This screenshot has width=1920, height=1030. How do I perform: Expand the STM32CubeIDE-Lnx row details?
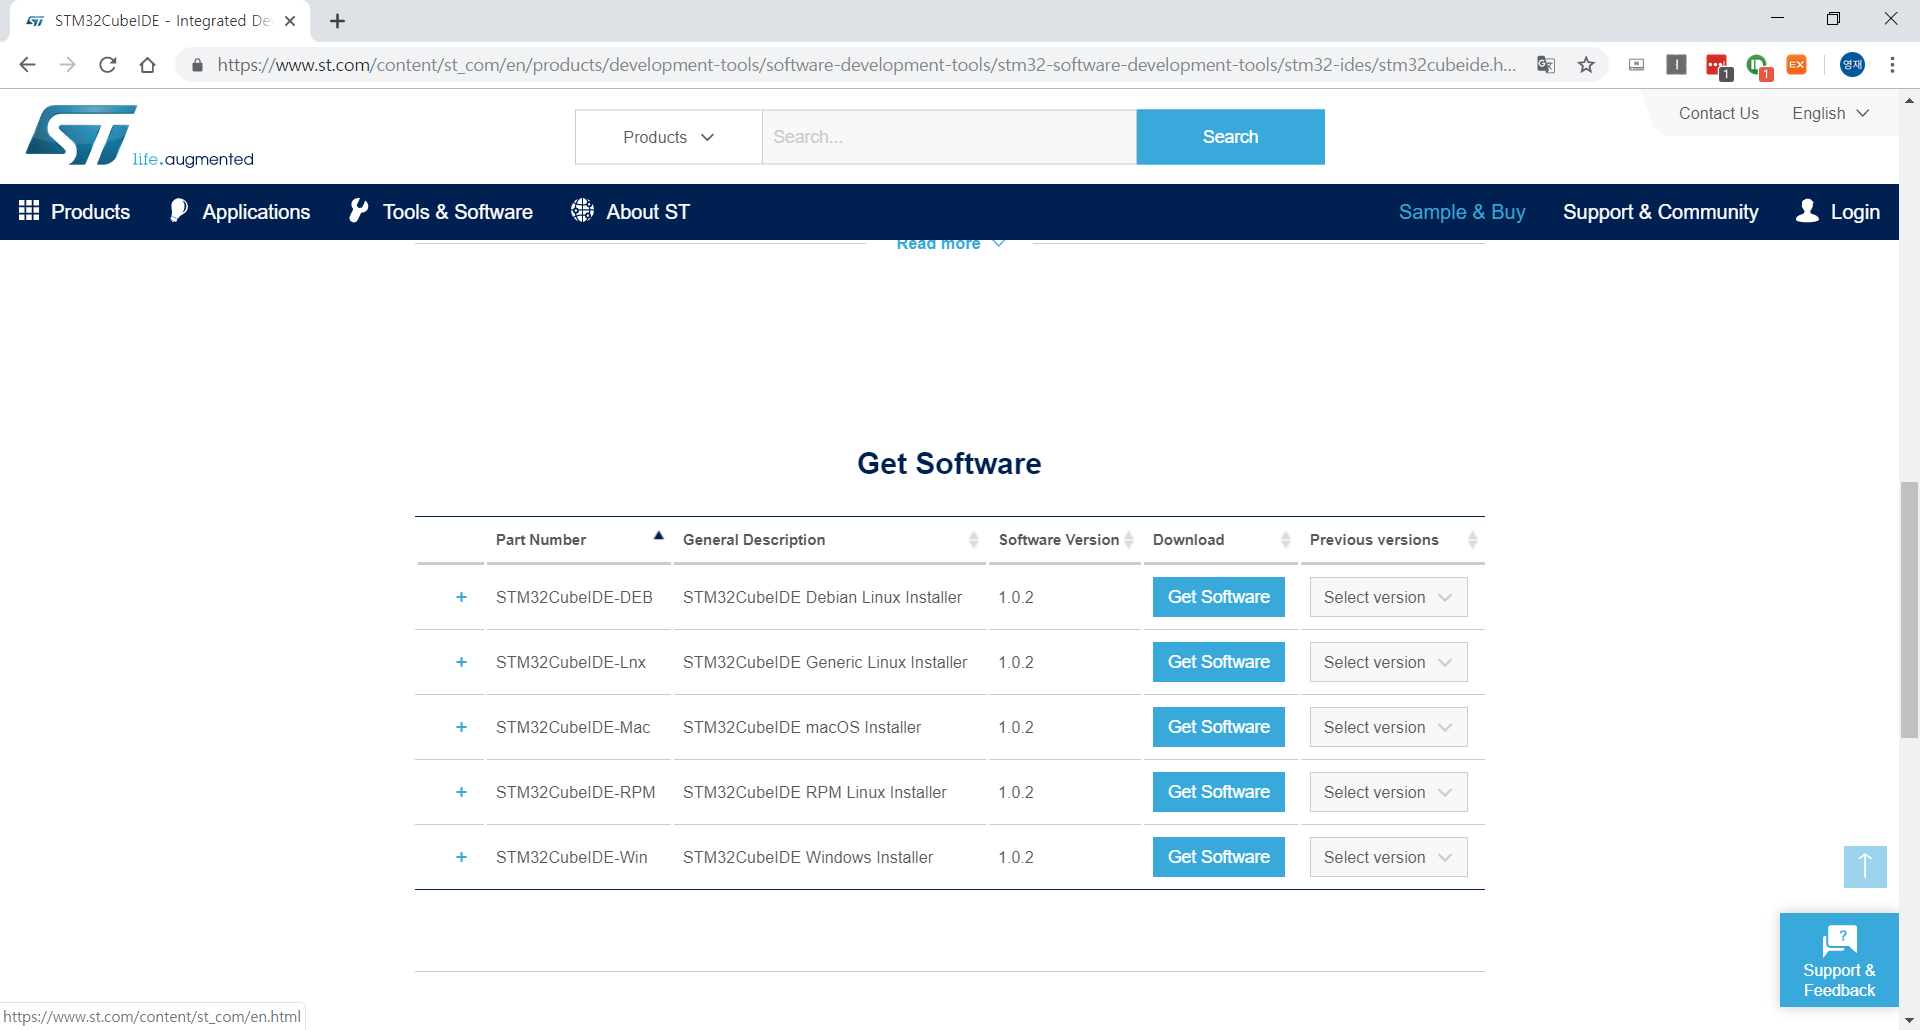click(x=461, y=662)
